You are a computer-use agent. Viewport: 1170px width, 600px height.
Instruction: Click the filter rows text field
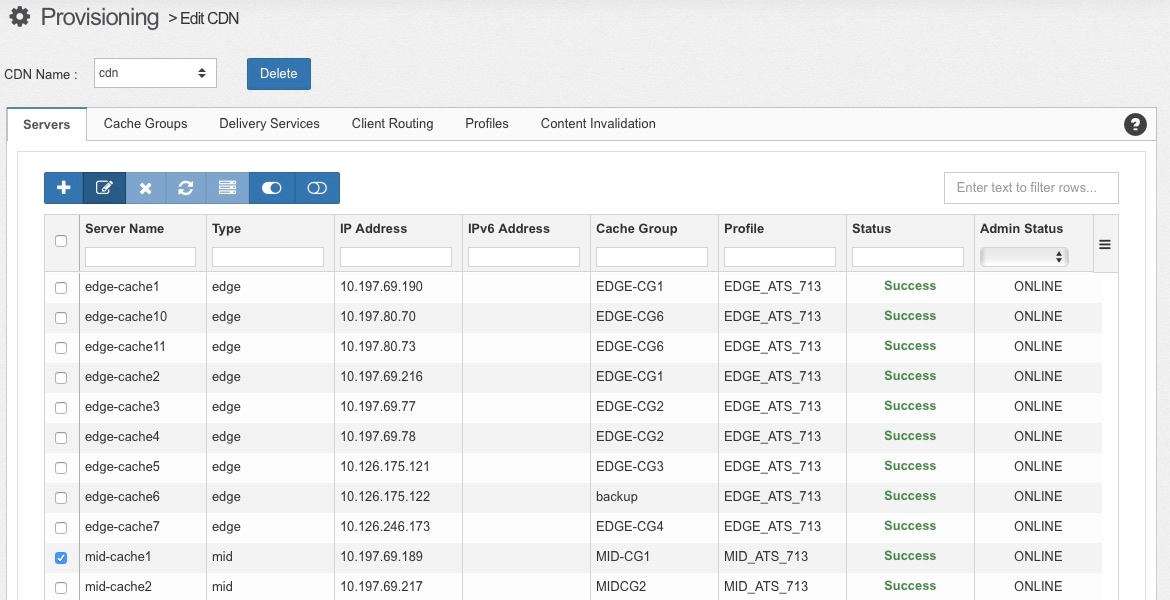tap(1031, 188)
